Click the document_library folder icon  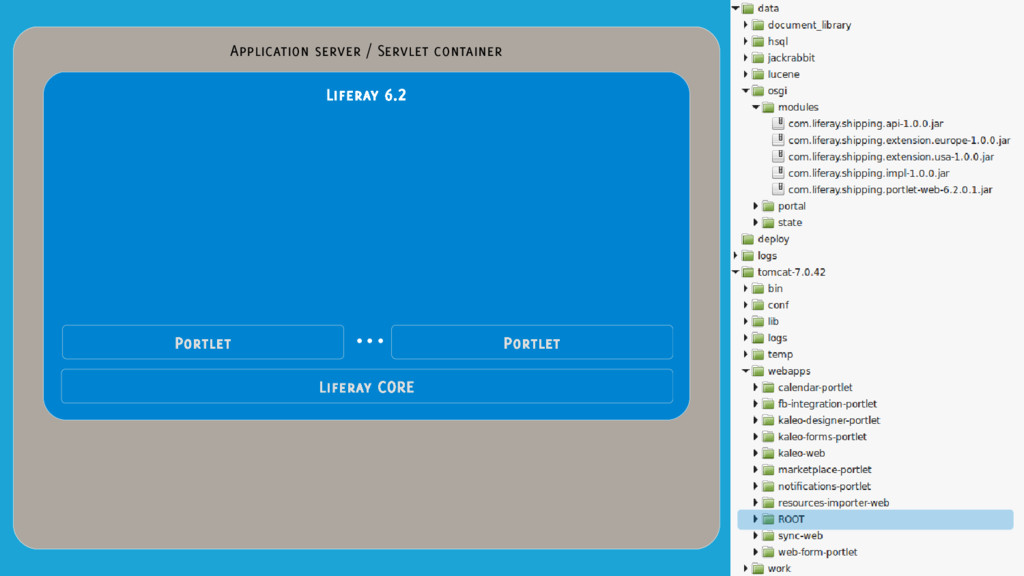[758, 25]
